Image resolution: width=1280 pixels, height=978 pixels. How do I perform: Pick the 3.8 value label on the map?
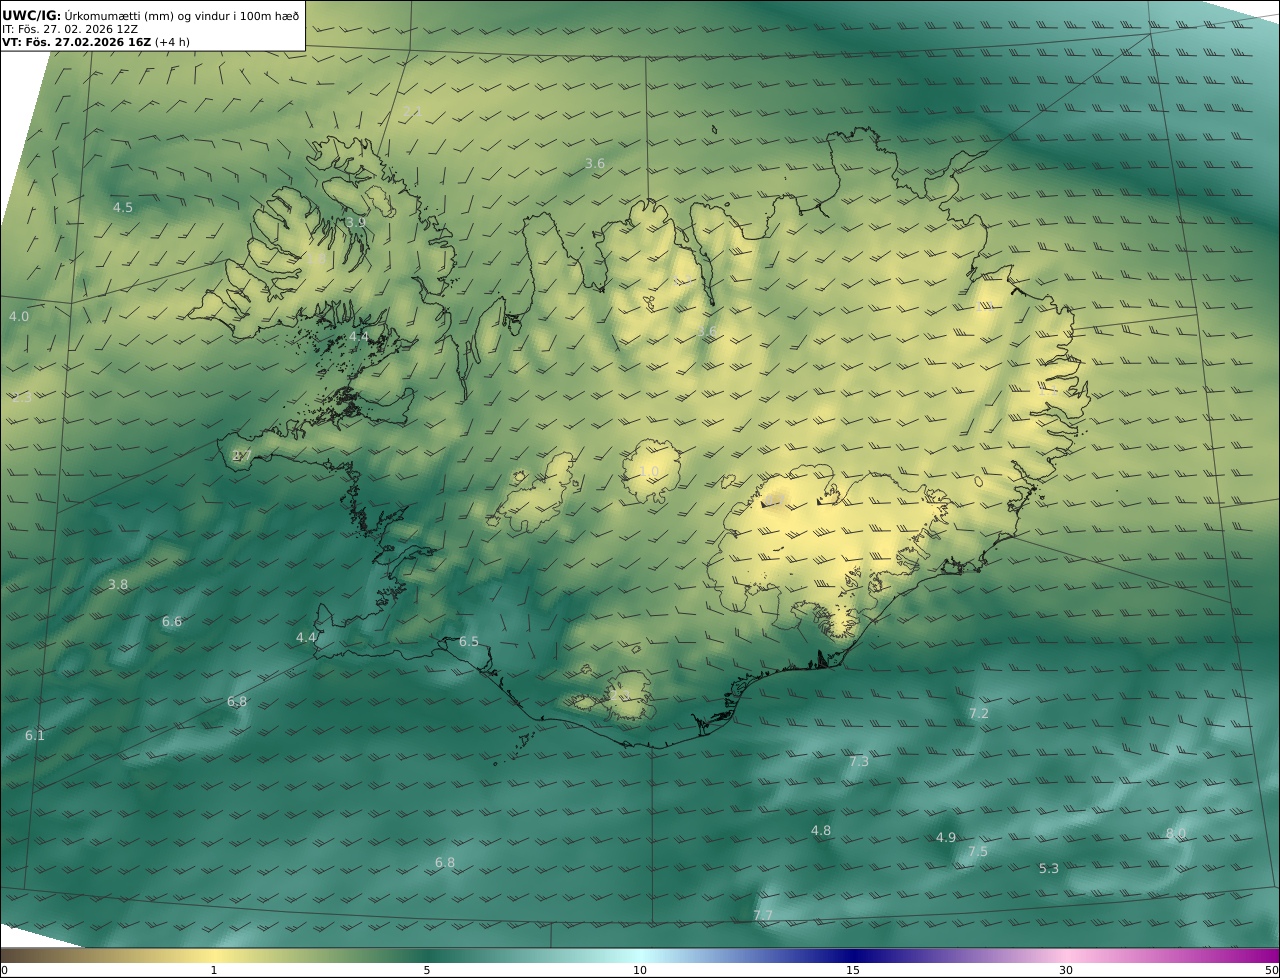(118, 585)
